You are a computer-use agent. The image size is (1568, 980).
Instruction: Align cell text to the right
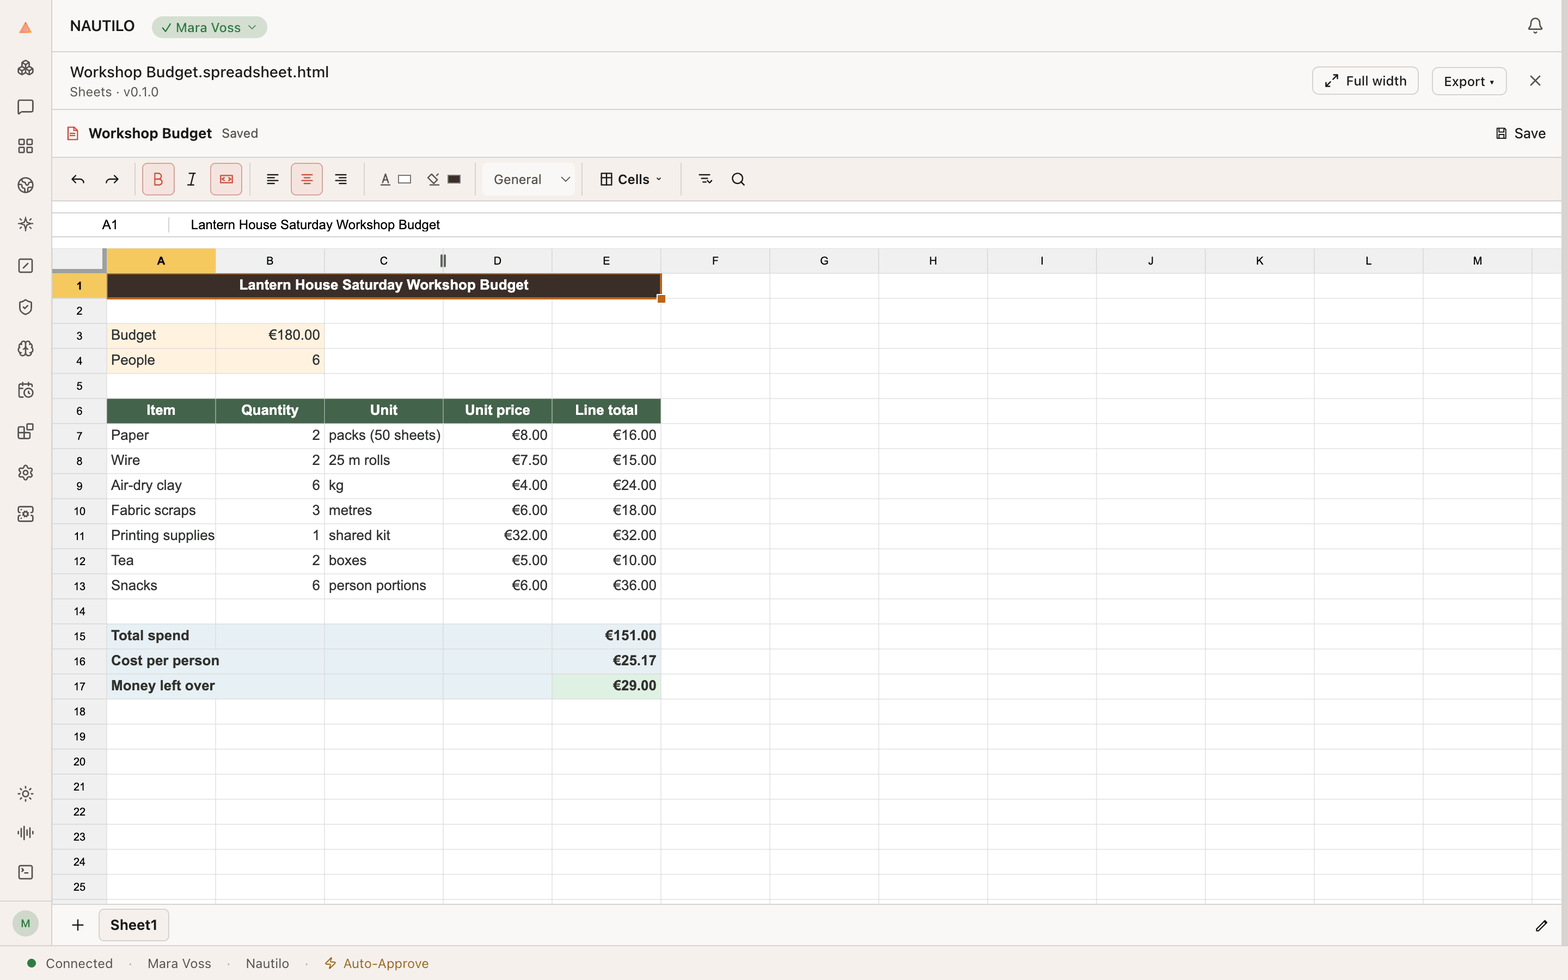pyautogui.click(x=341, y=179)
